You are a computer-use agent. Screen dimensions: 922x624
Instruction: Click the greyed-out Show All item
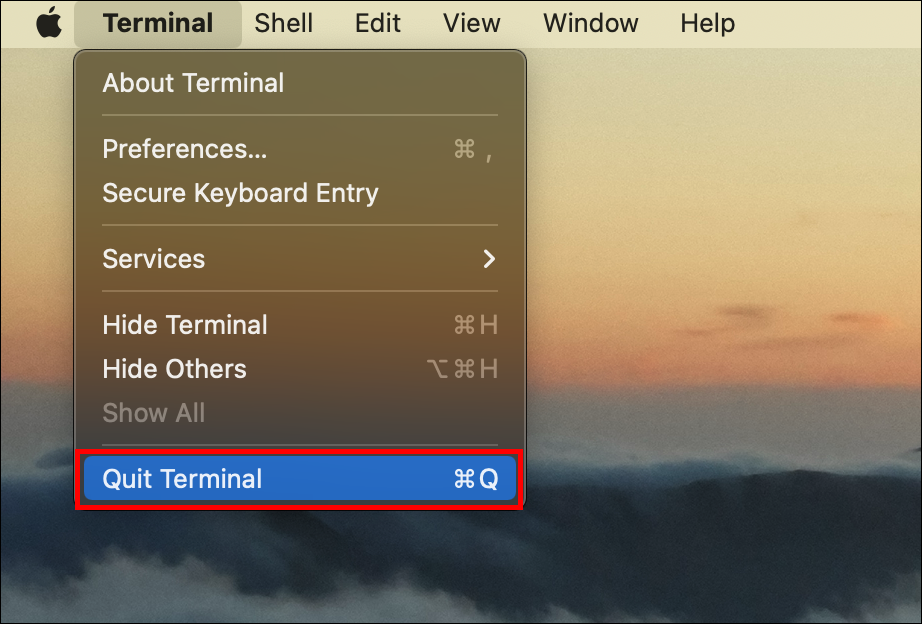point(153,413)
